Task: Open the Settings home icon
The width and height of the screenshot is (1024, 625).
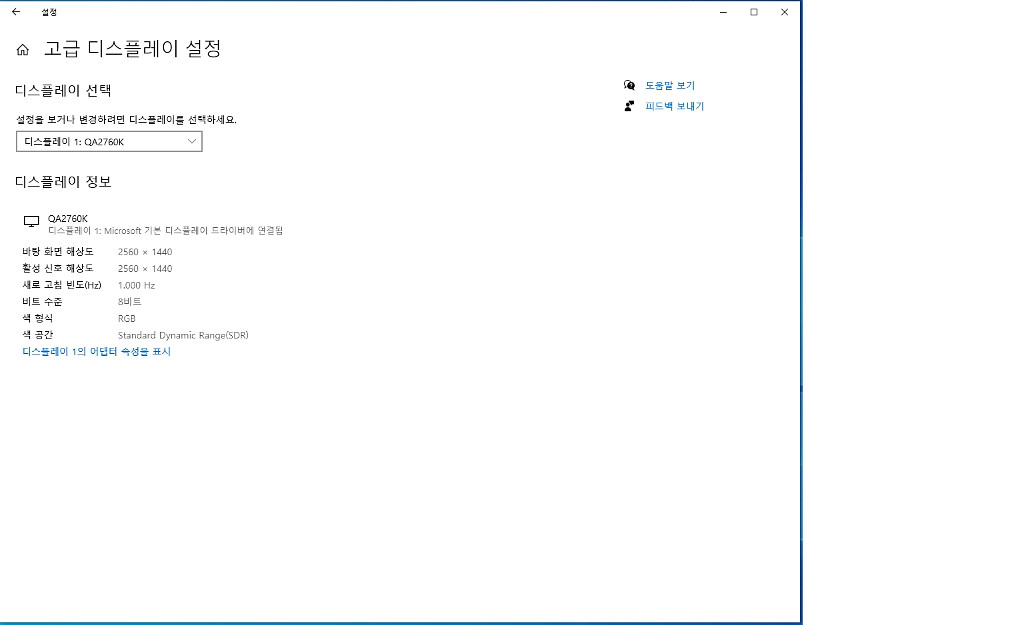Action: [x=23, y=50]
